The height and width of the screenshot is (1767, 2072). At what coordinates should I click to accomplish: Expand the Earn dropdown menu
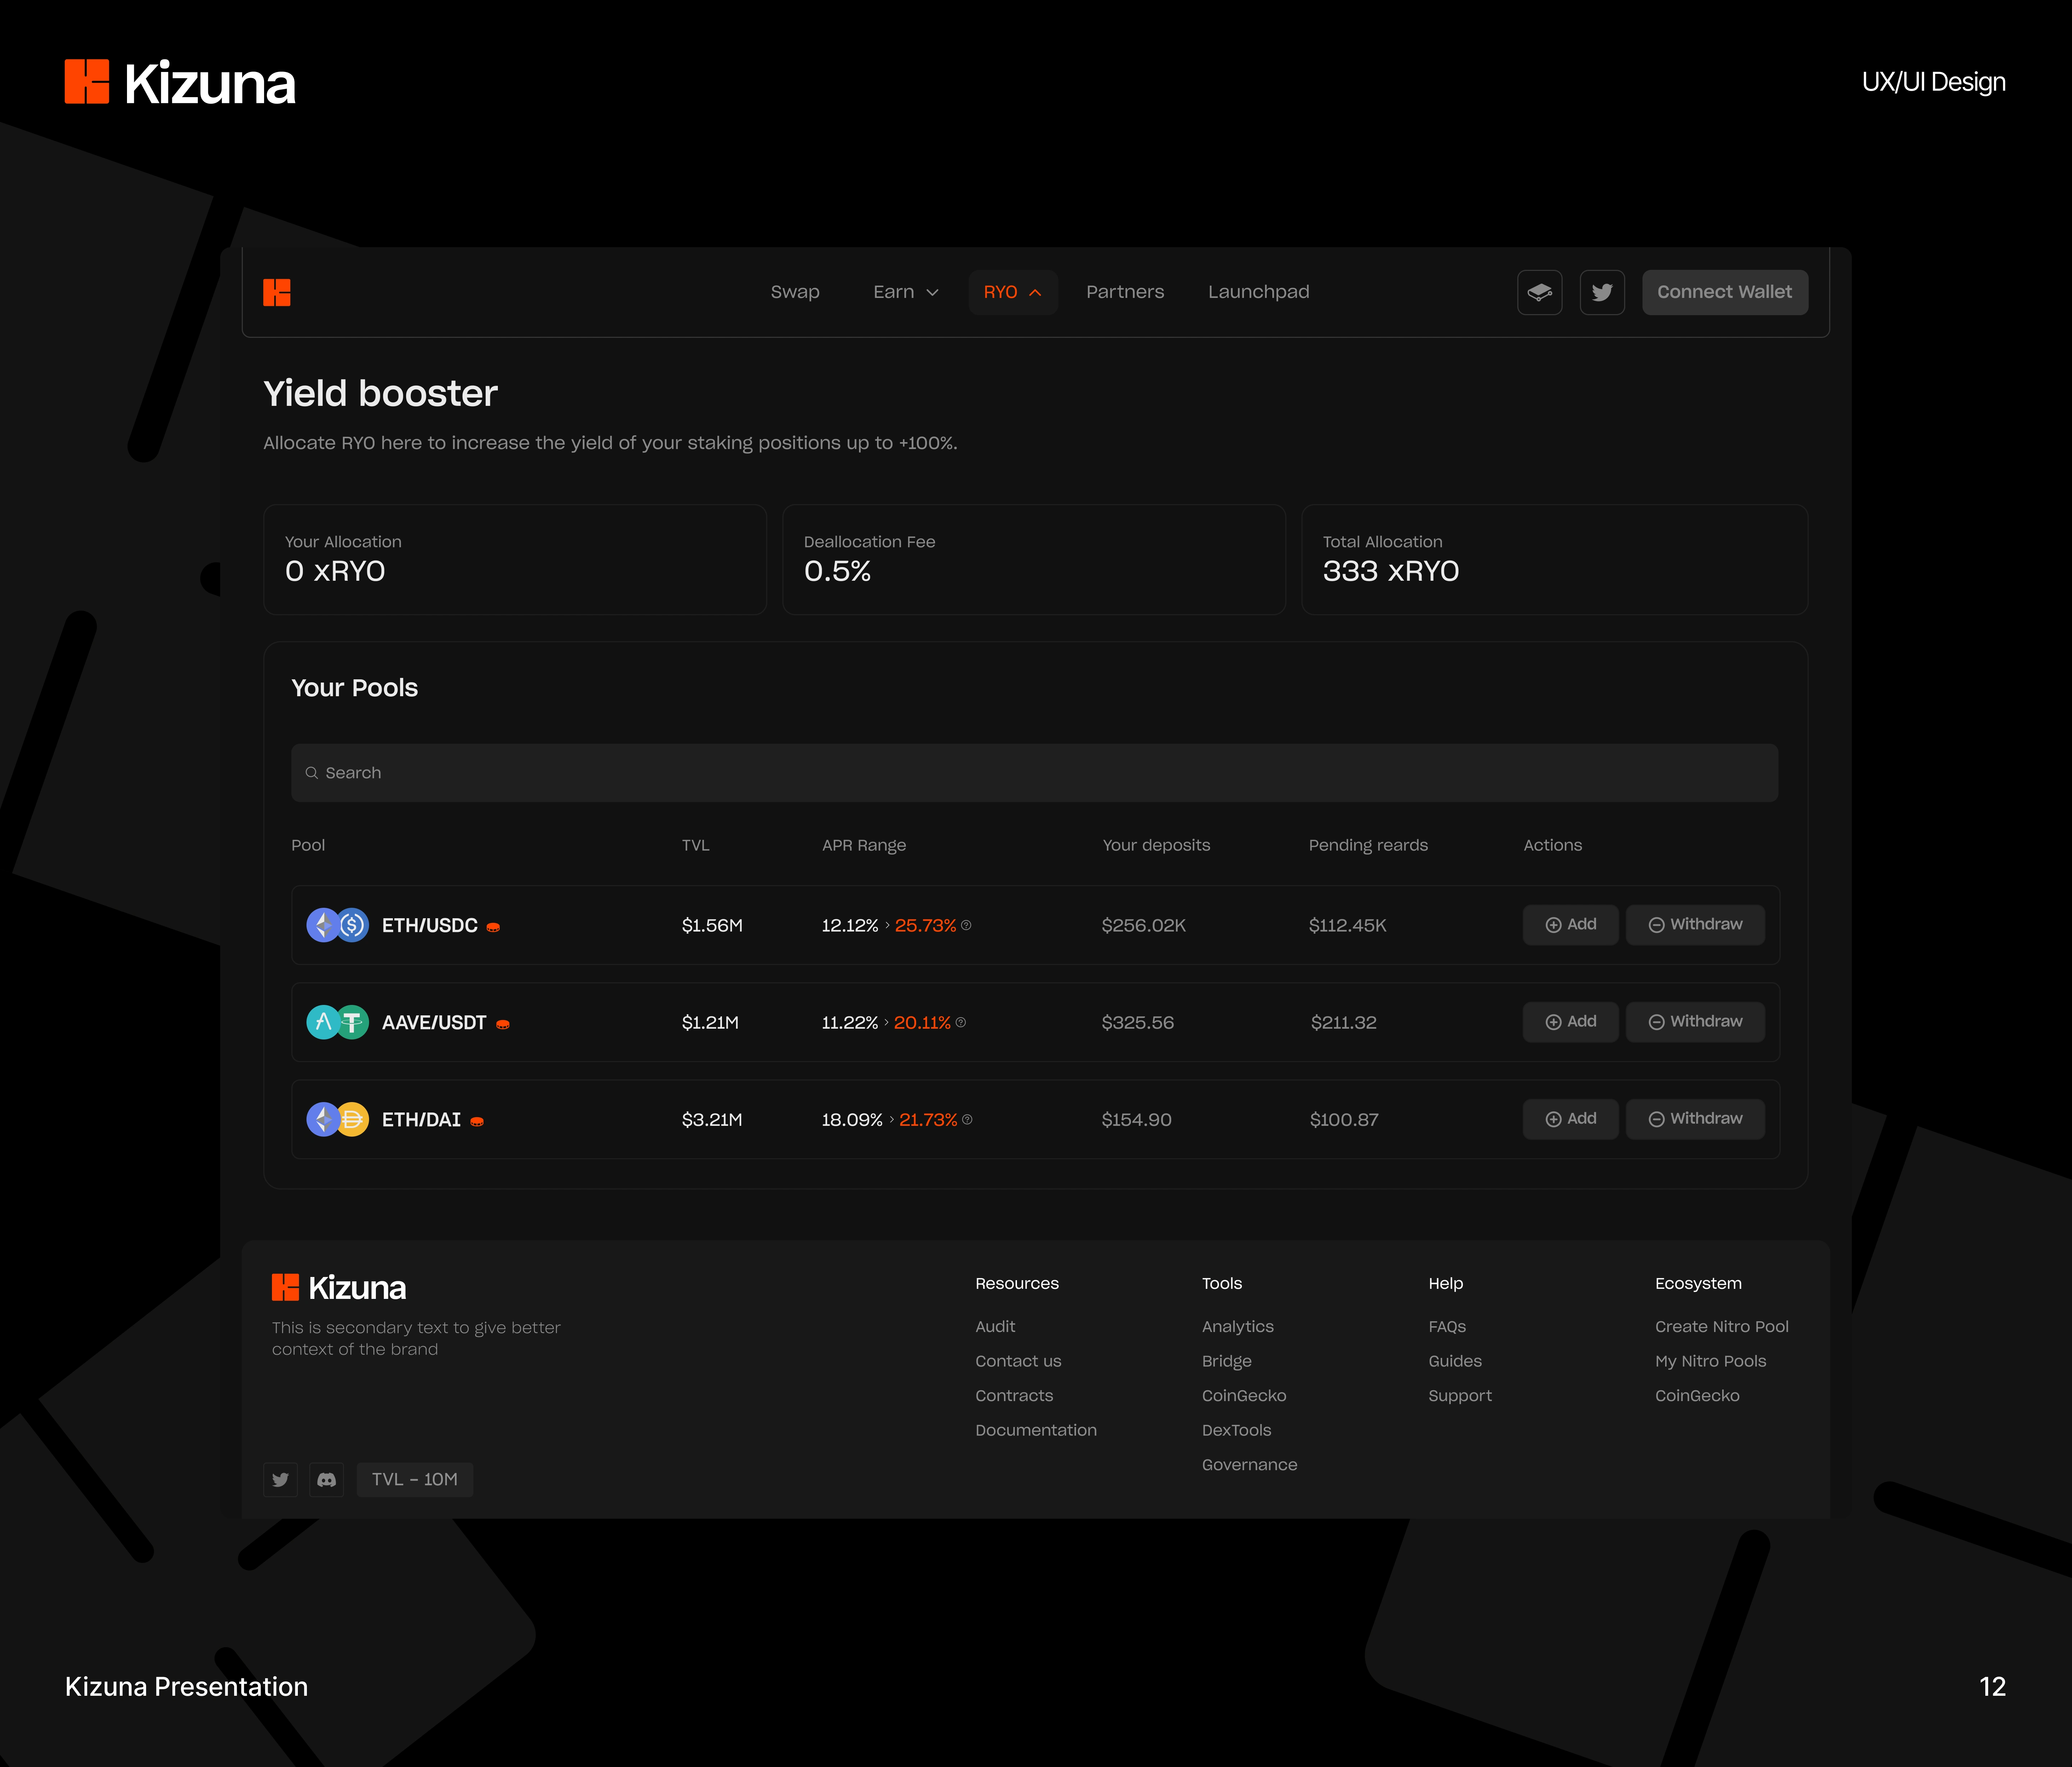click(x=906, y=292)
